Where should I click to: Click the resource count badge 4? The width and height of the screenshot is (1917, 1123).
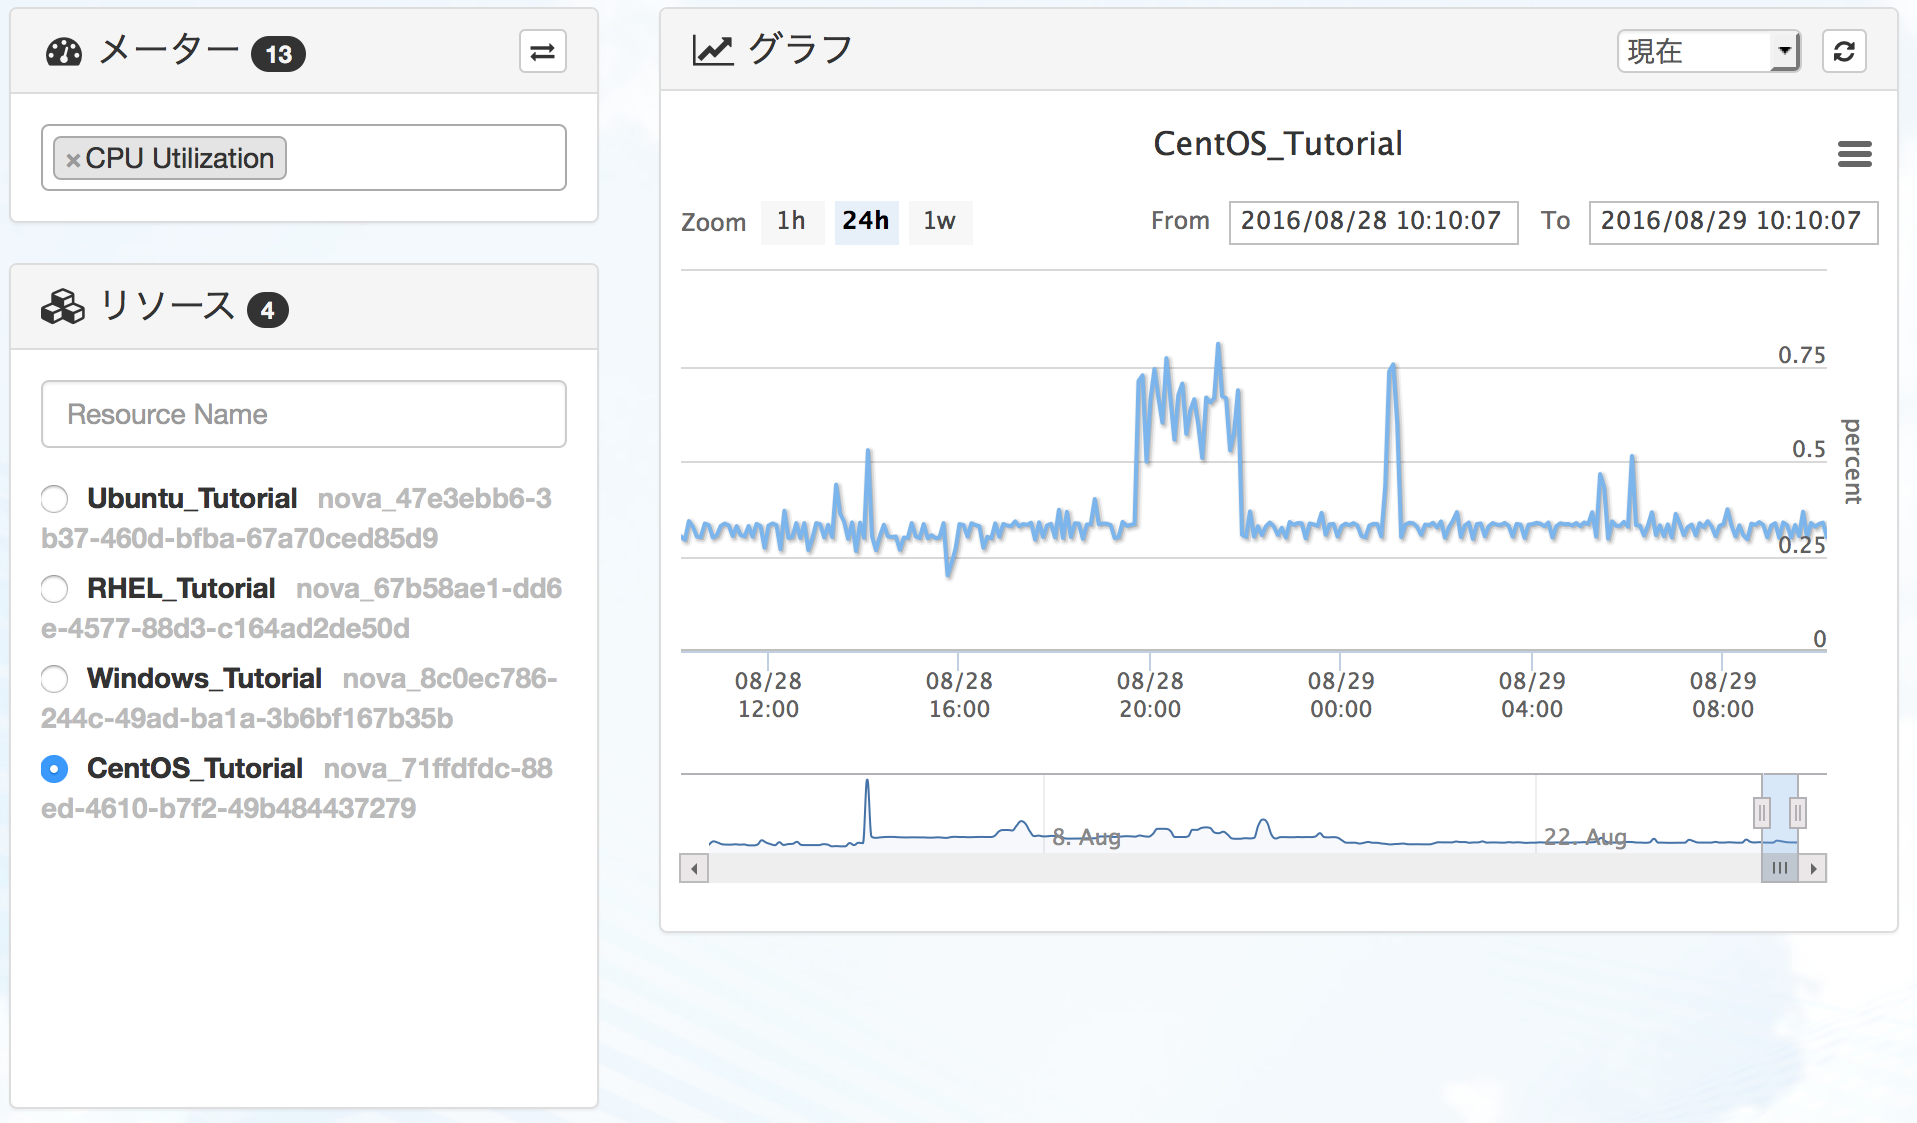point(267,310)
